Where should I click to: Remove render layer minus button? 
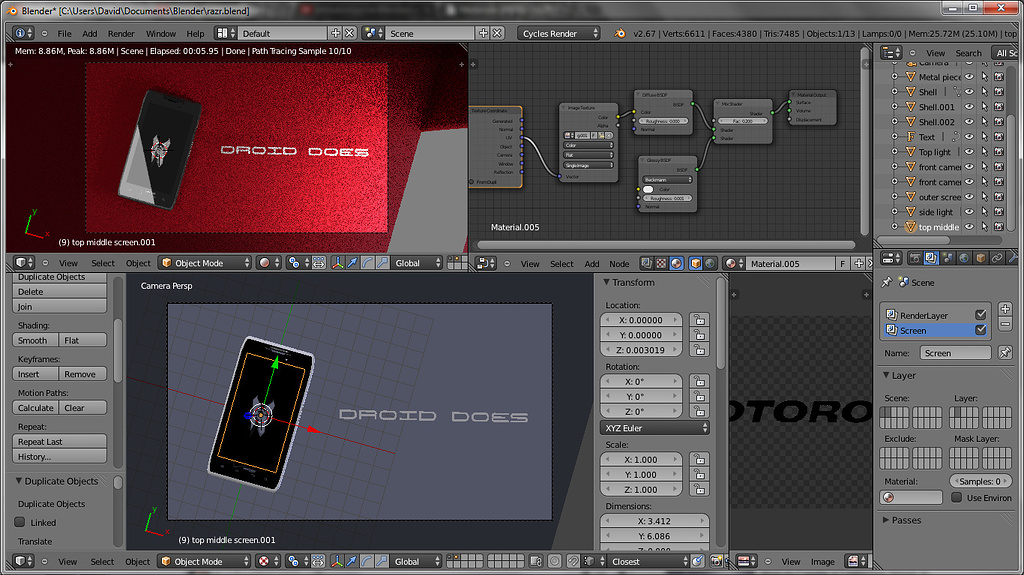[x=1005, y=324]
